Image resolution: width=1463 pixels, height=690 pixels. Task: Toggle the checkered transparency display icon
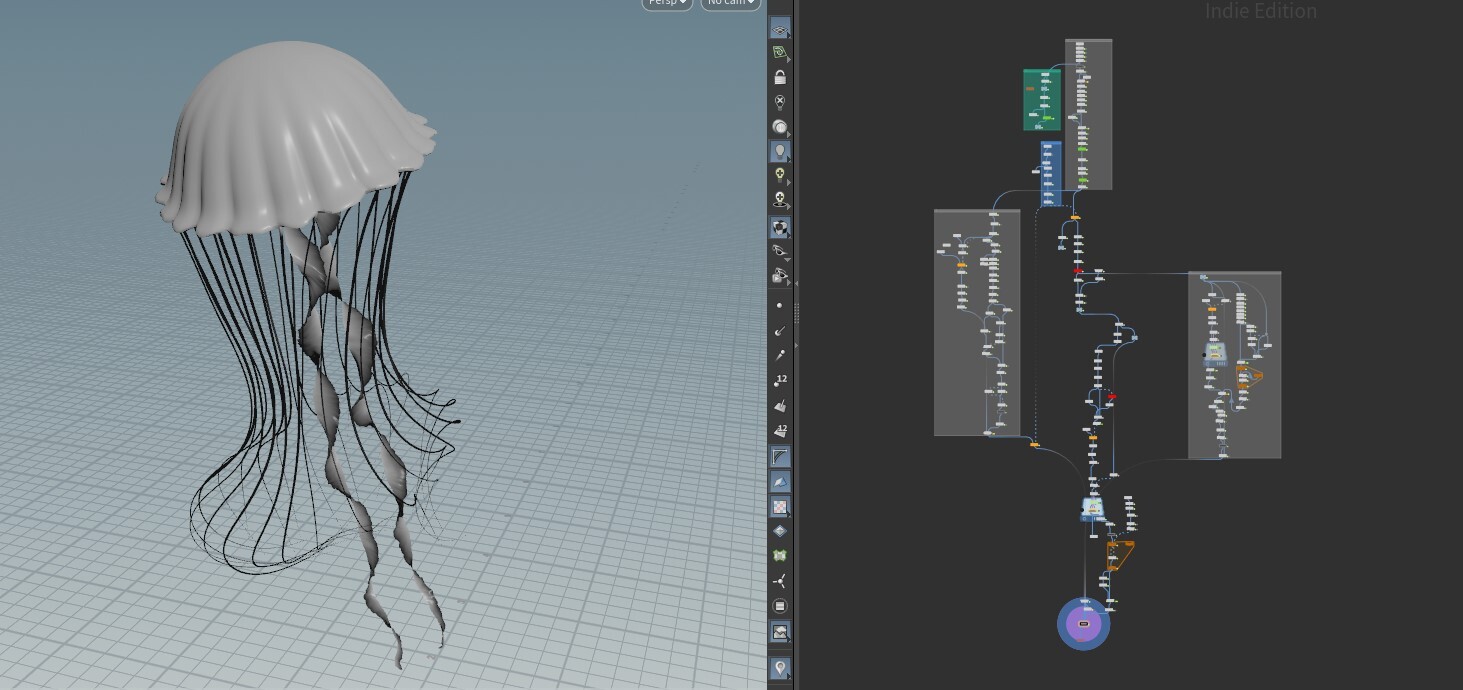[780, 506]
